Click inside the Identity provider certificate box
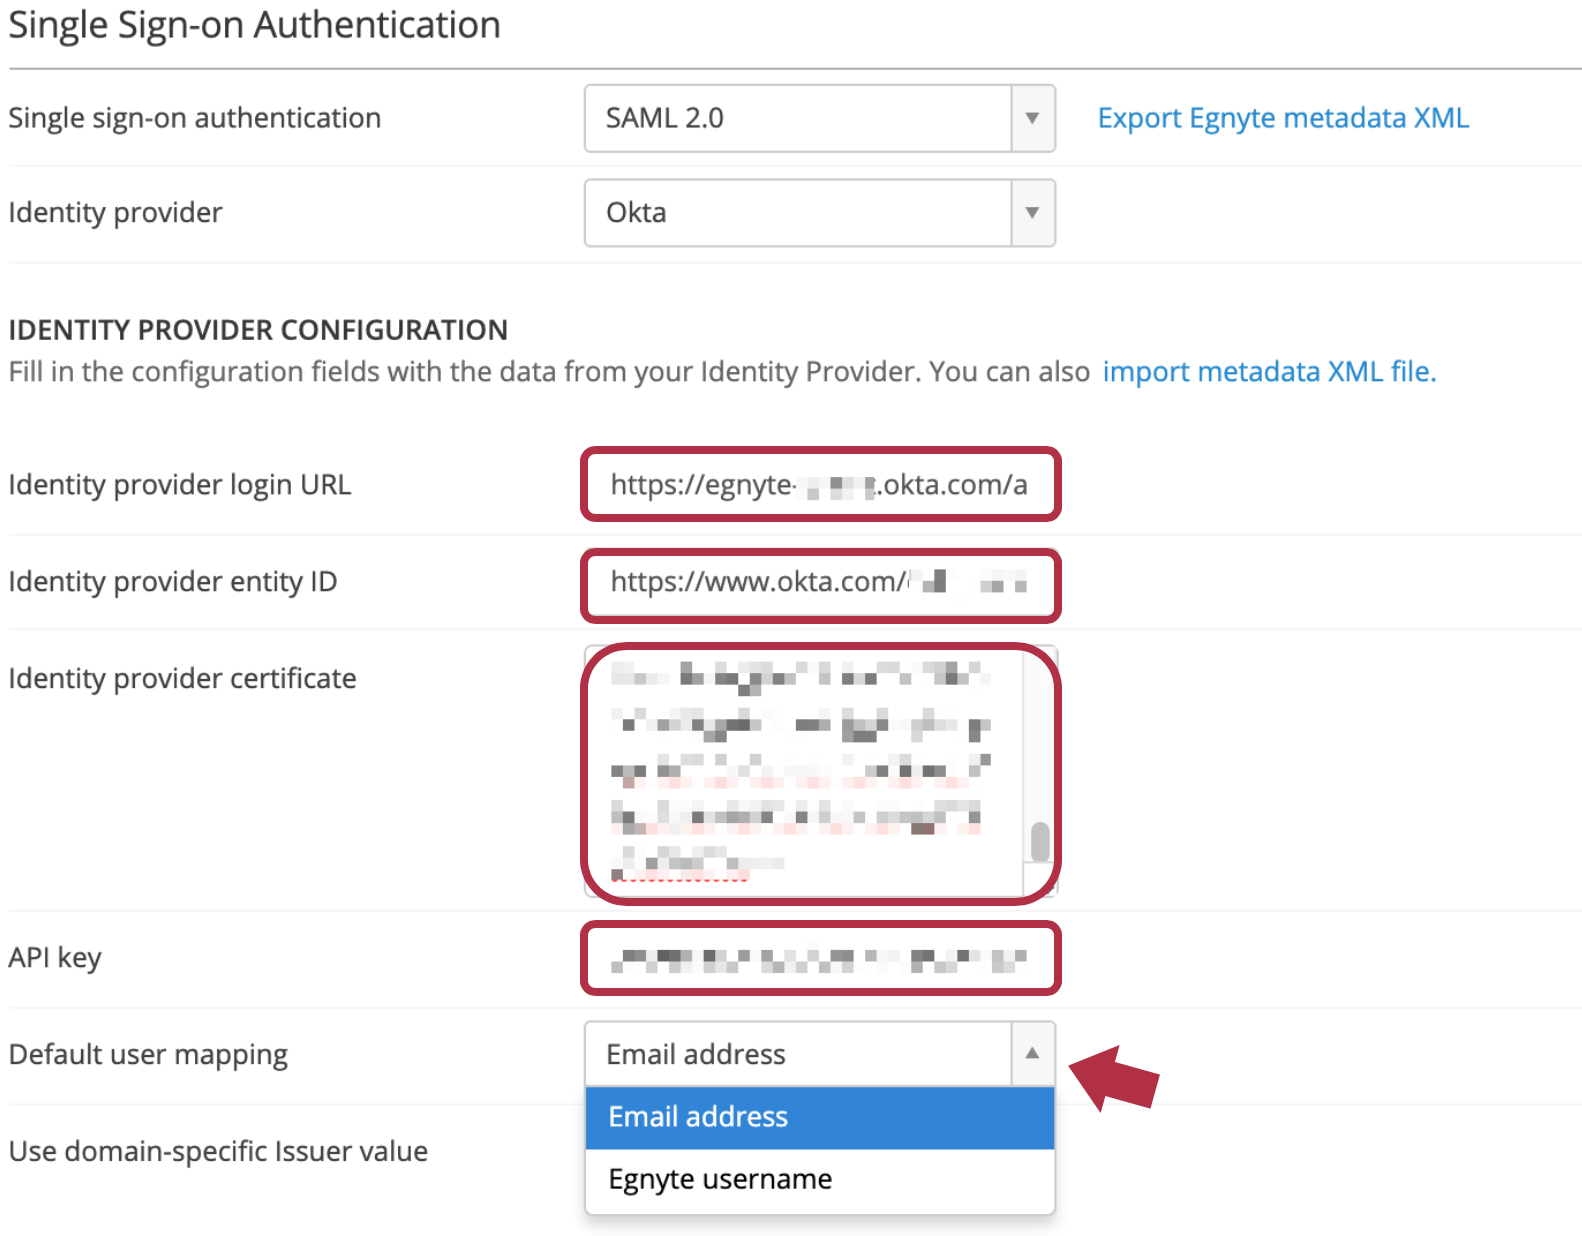 [810, 770]
